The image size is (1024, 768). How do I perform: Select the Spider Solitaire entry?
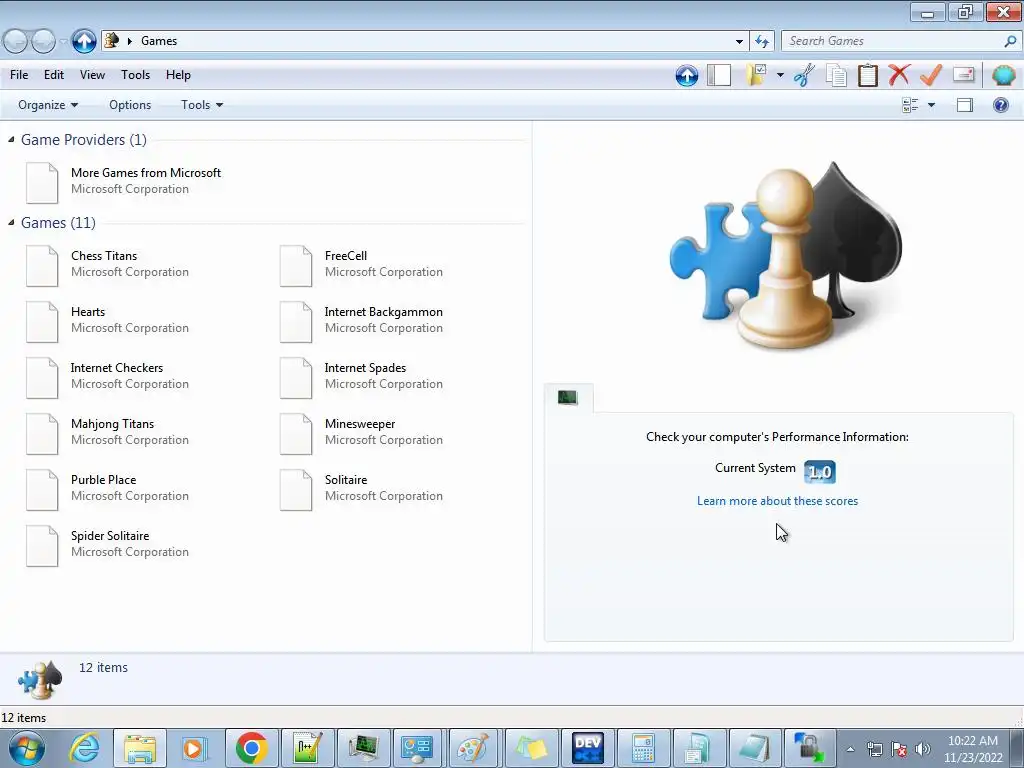(108, 544)
